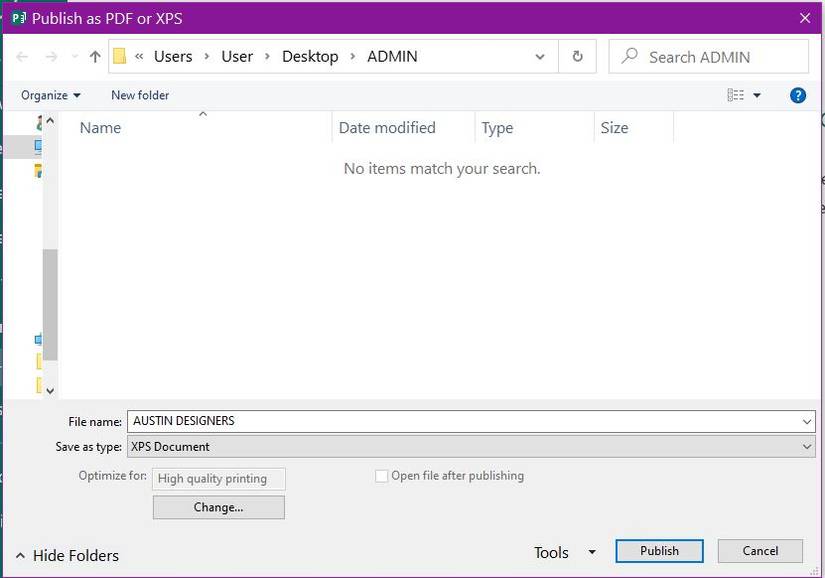825x578 pixels.
Task: Expand the File name history dropdown
Action: pyautogui.click(x=807, y=420)
